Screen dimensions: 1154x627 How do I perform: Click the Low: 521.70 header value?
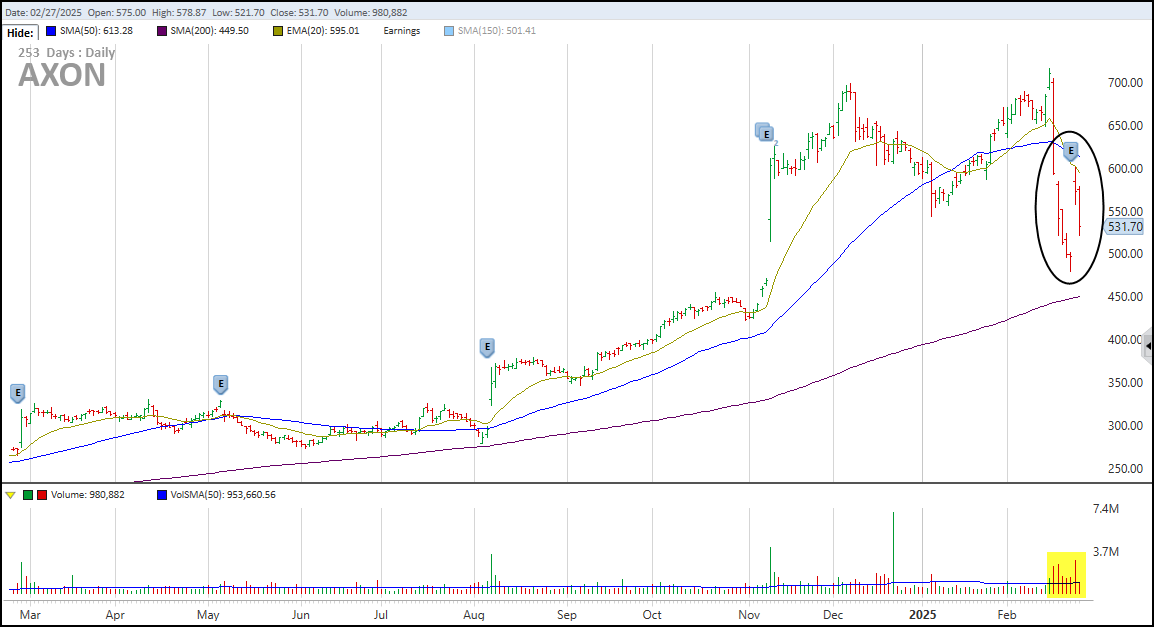click(238, 13)
